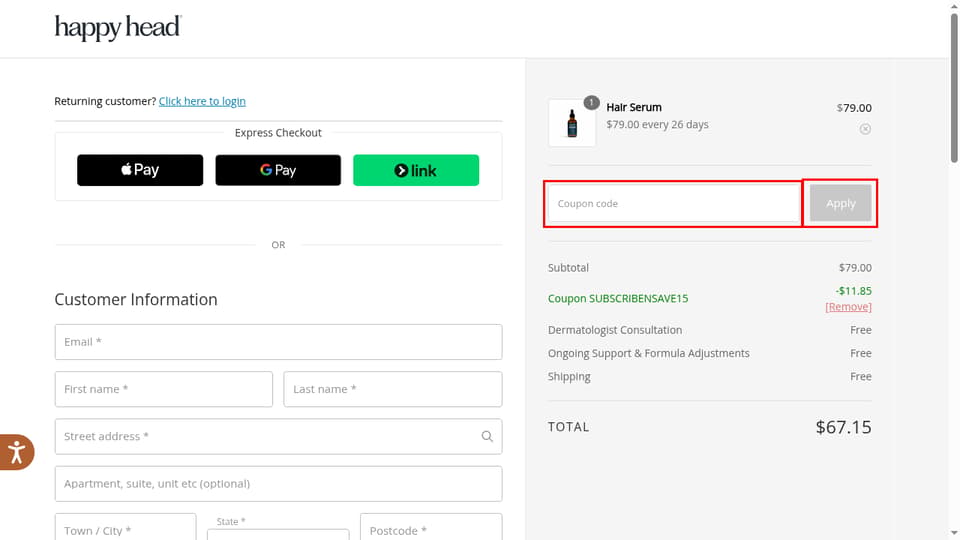Image resolution: width=960 pixels, height=540 pixels.
Task: Click the Apply coupon button
Action: (x=841, y=203)
